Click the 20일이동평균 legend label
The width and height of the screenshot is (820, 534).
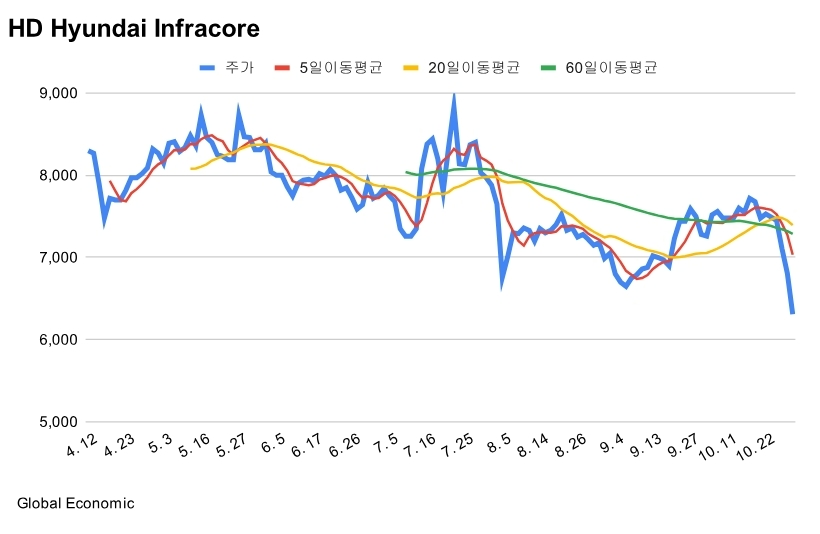[474, 67]
